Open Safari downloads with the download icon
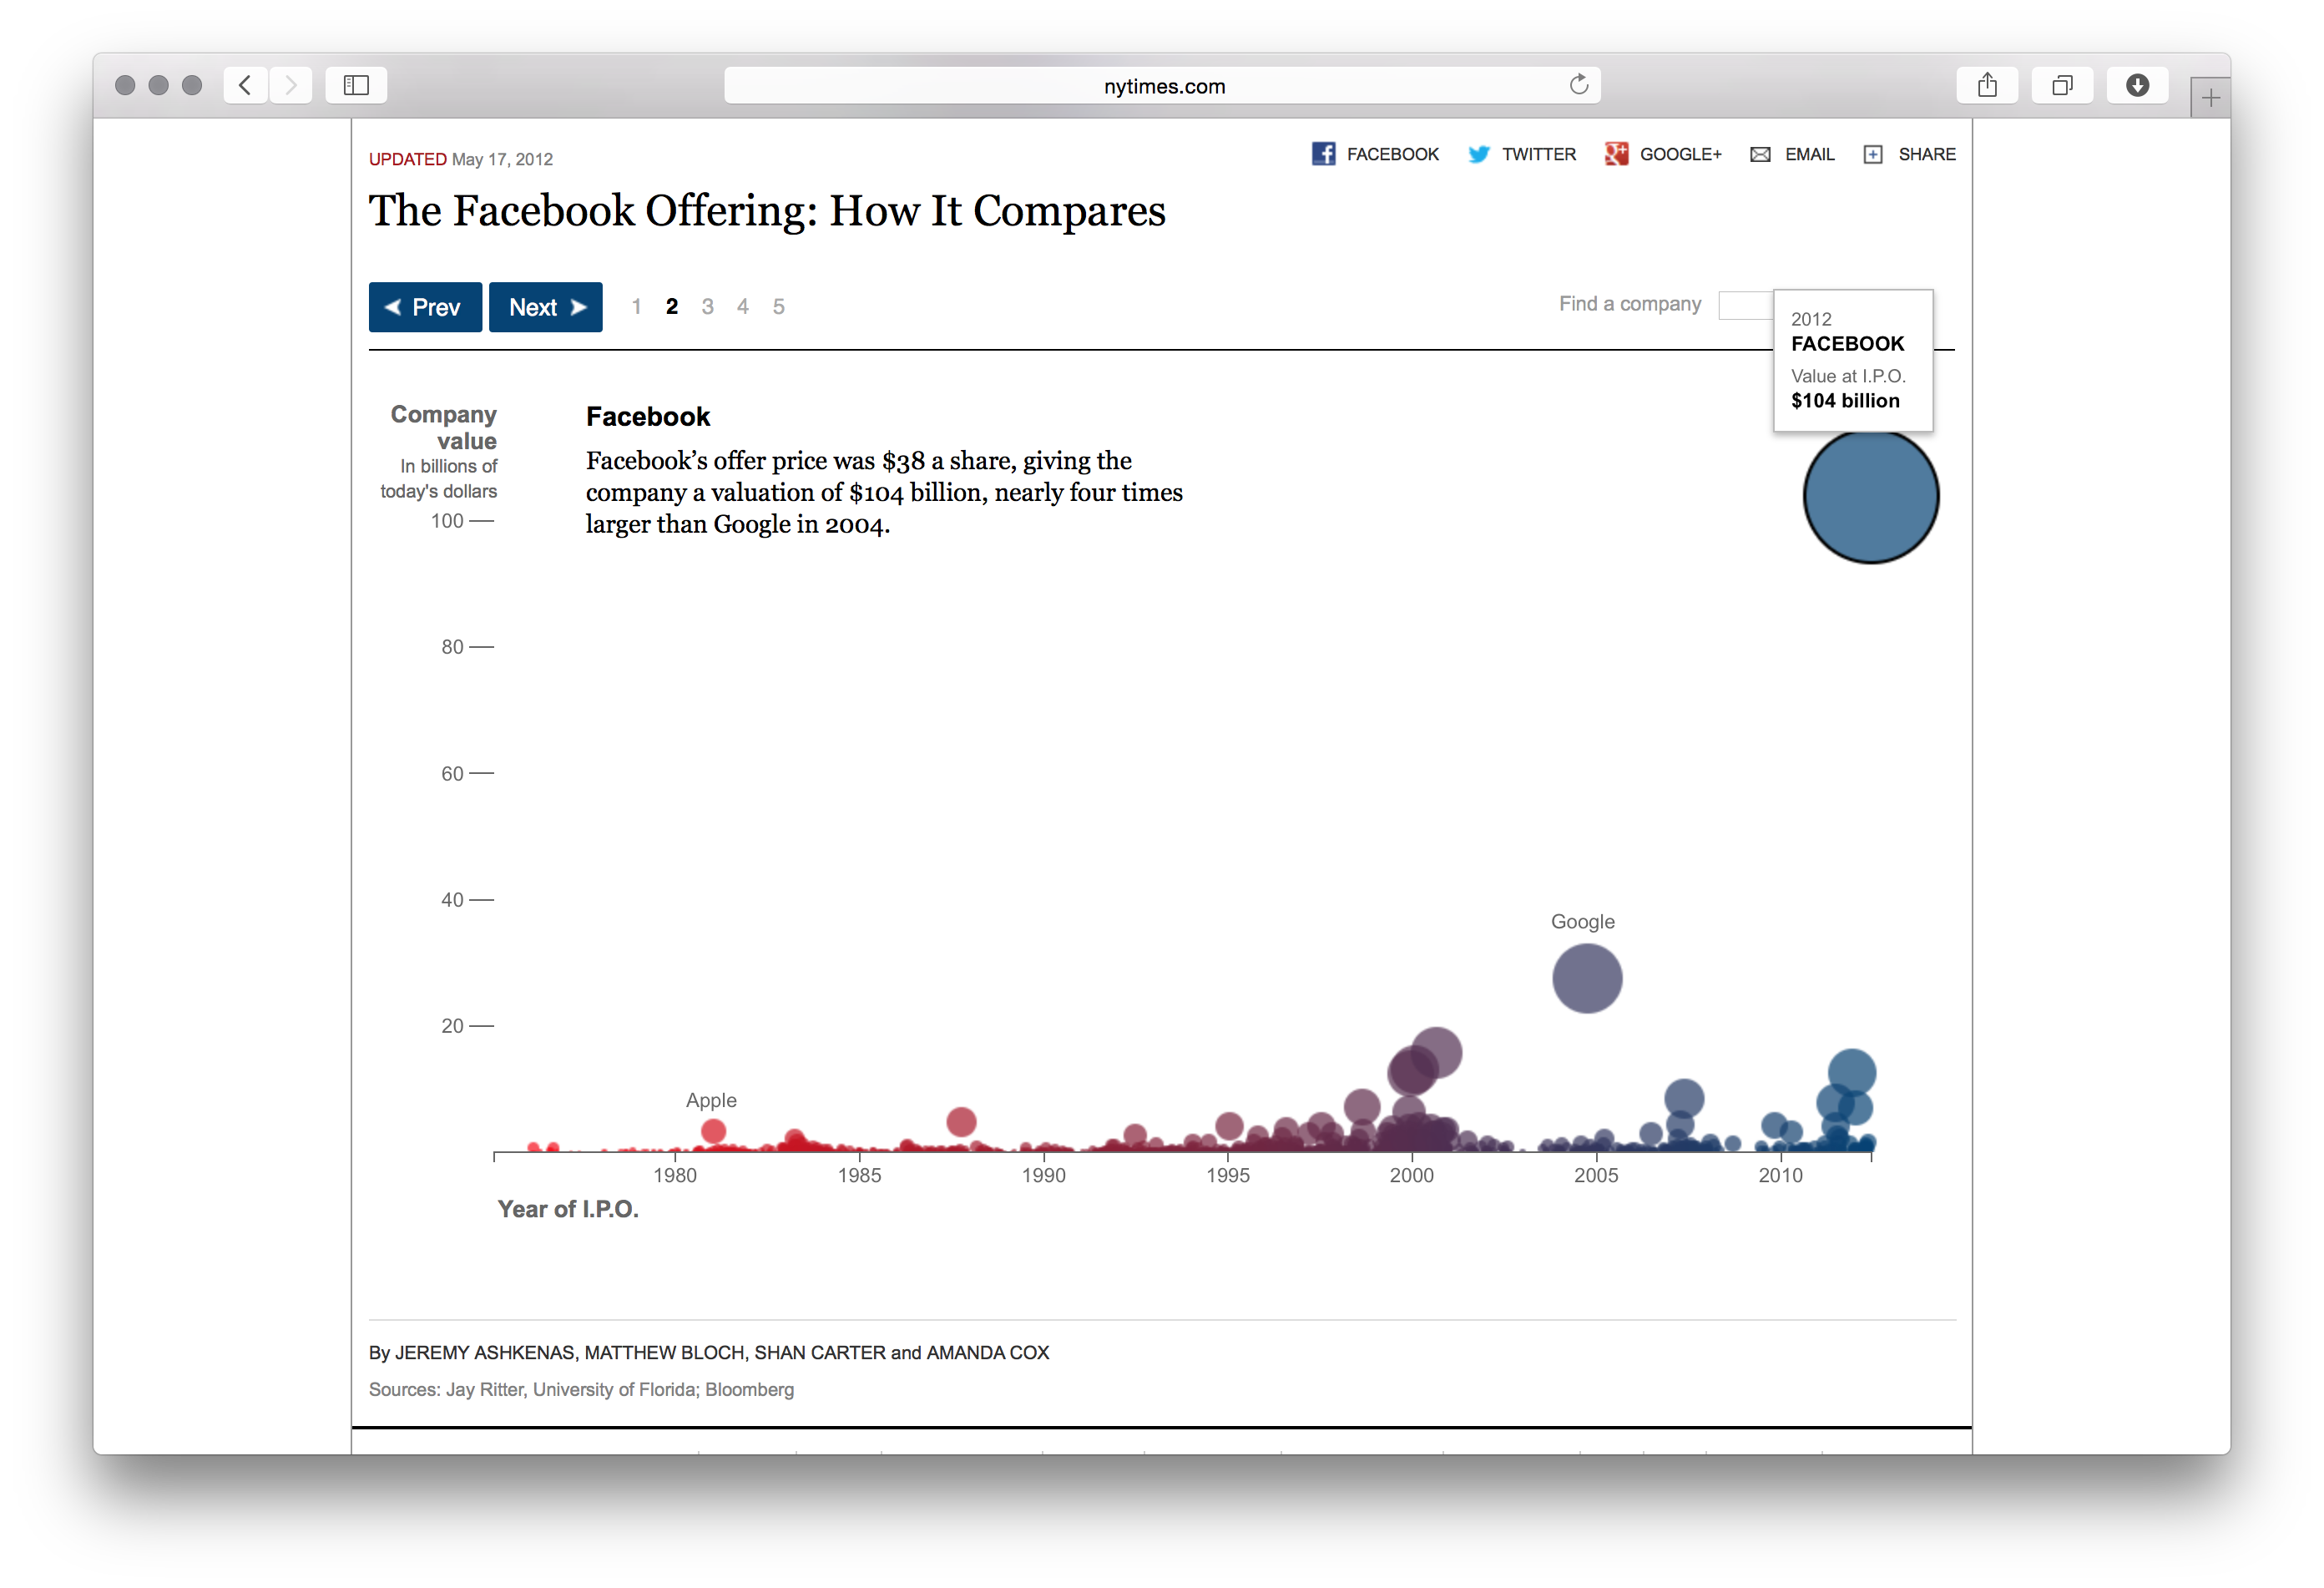The height and width of the screenshot is (1588, 2324). (x=2138, y=85)
